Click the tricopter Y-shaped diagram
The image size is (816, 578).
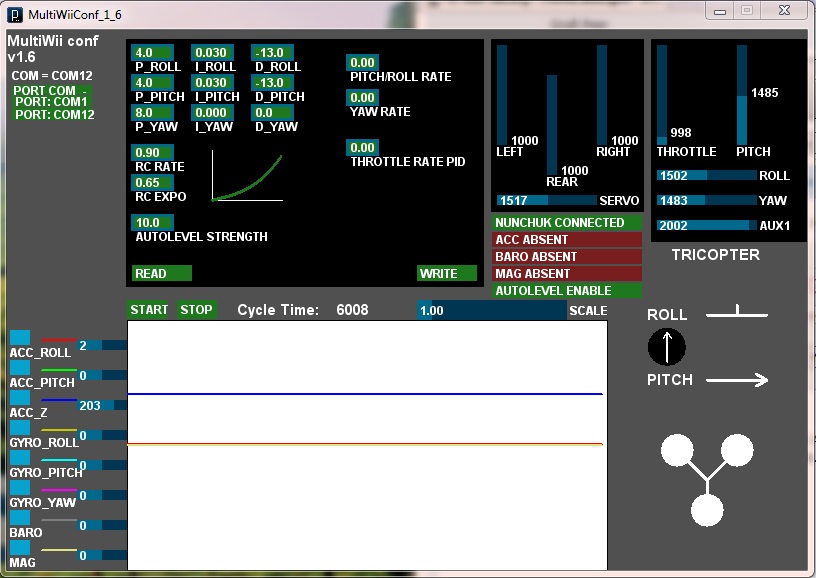[707, 480]
